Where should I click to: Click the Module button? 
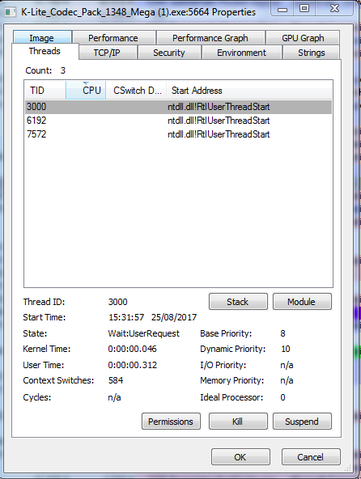(302, 302)
